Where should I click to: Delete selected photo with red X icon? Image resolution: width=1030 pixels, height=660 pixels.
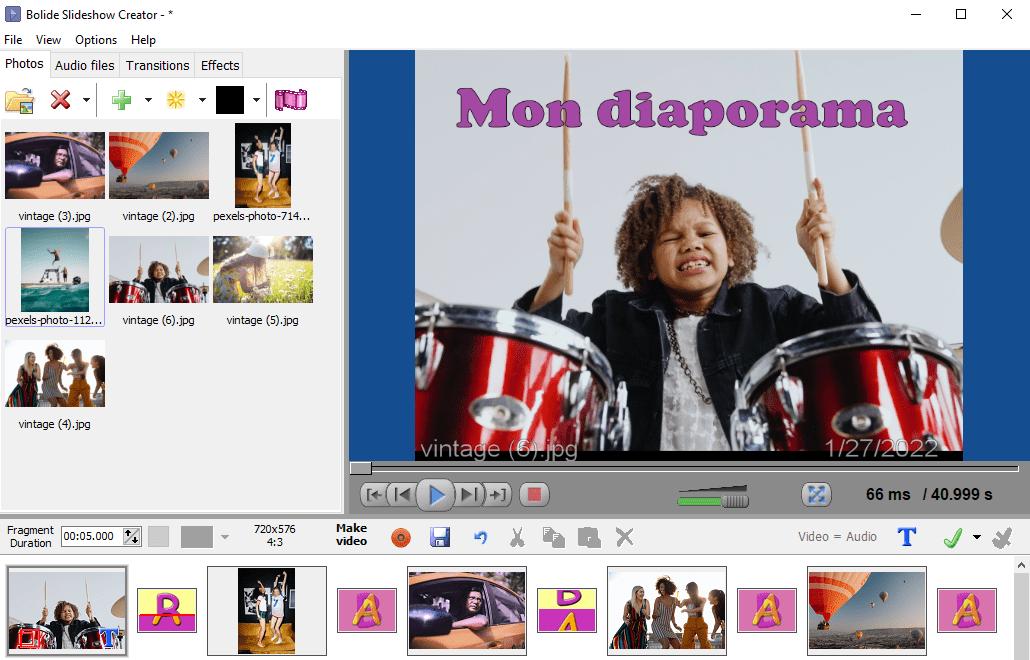coord(58,99)
